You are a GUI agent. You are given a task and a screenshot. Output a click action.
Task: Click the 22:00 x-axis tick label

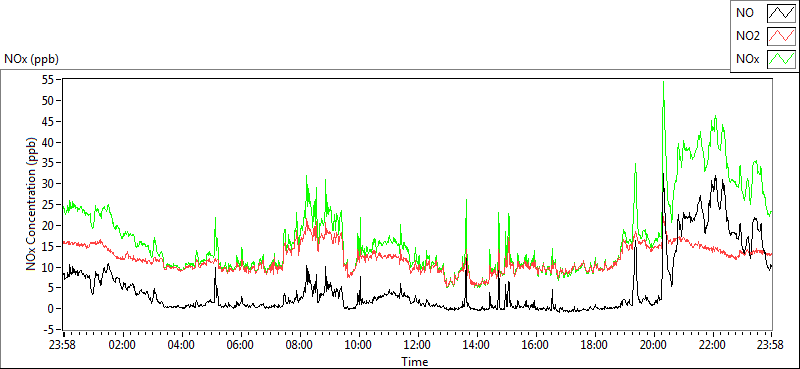(713, 345)
